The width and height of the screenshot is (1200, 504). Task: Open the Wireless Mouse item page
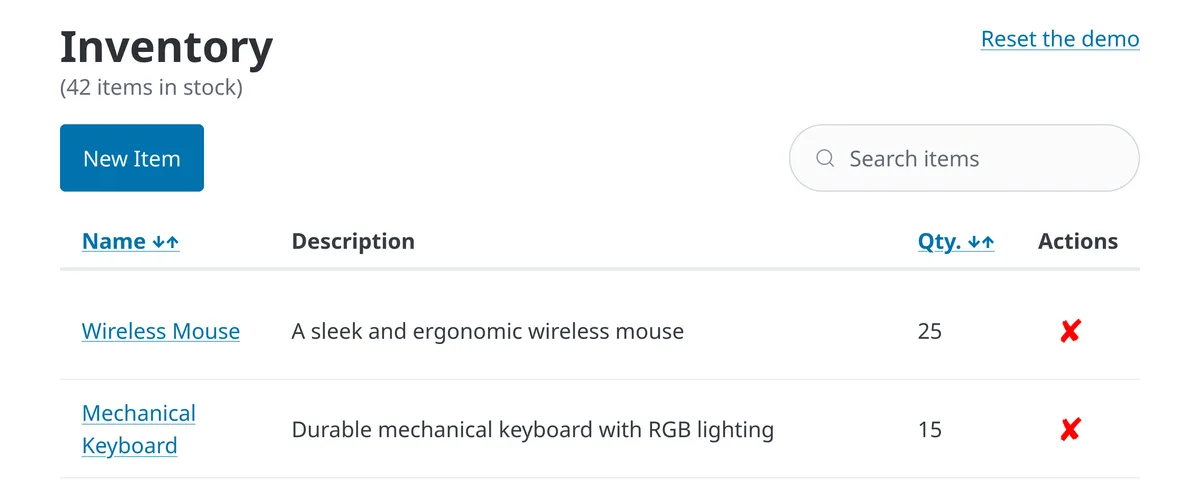click(161, 331)
